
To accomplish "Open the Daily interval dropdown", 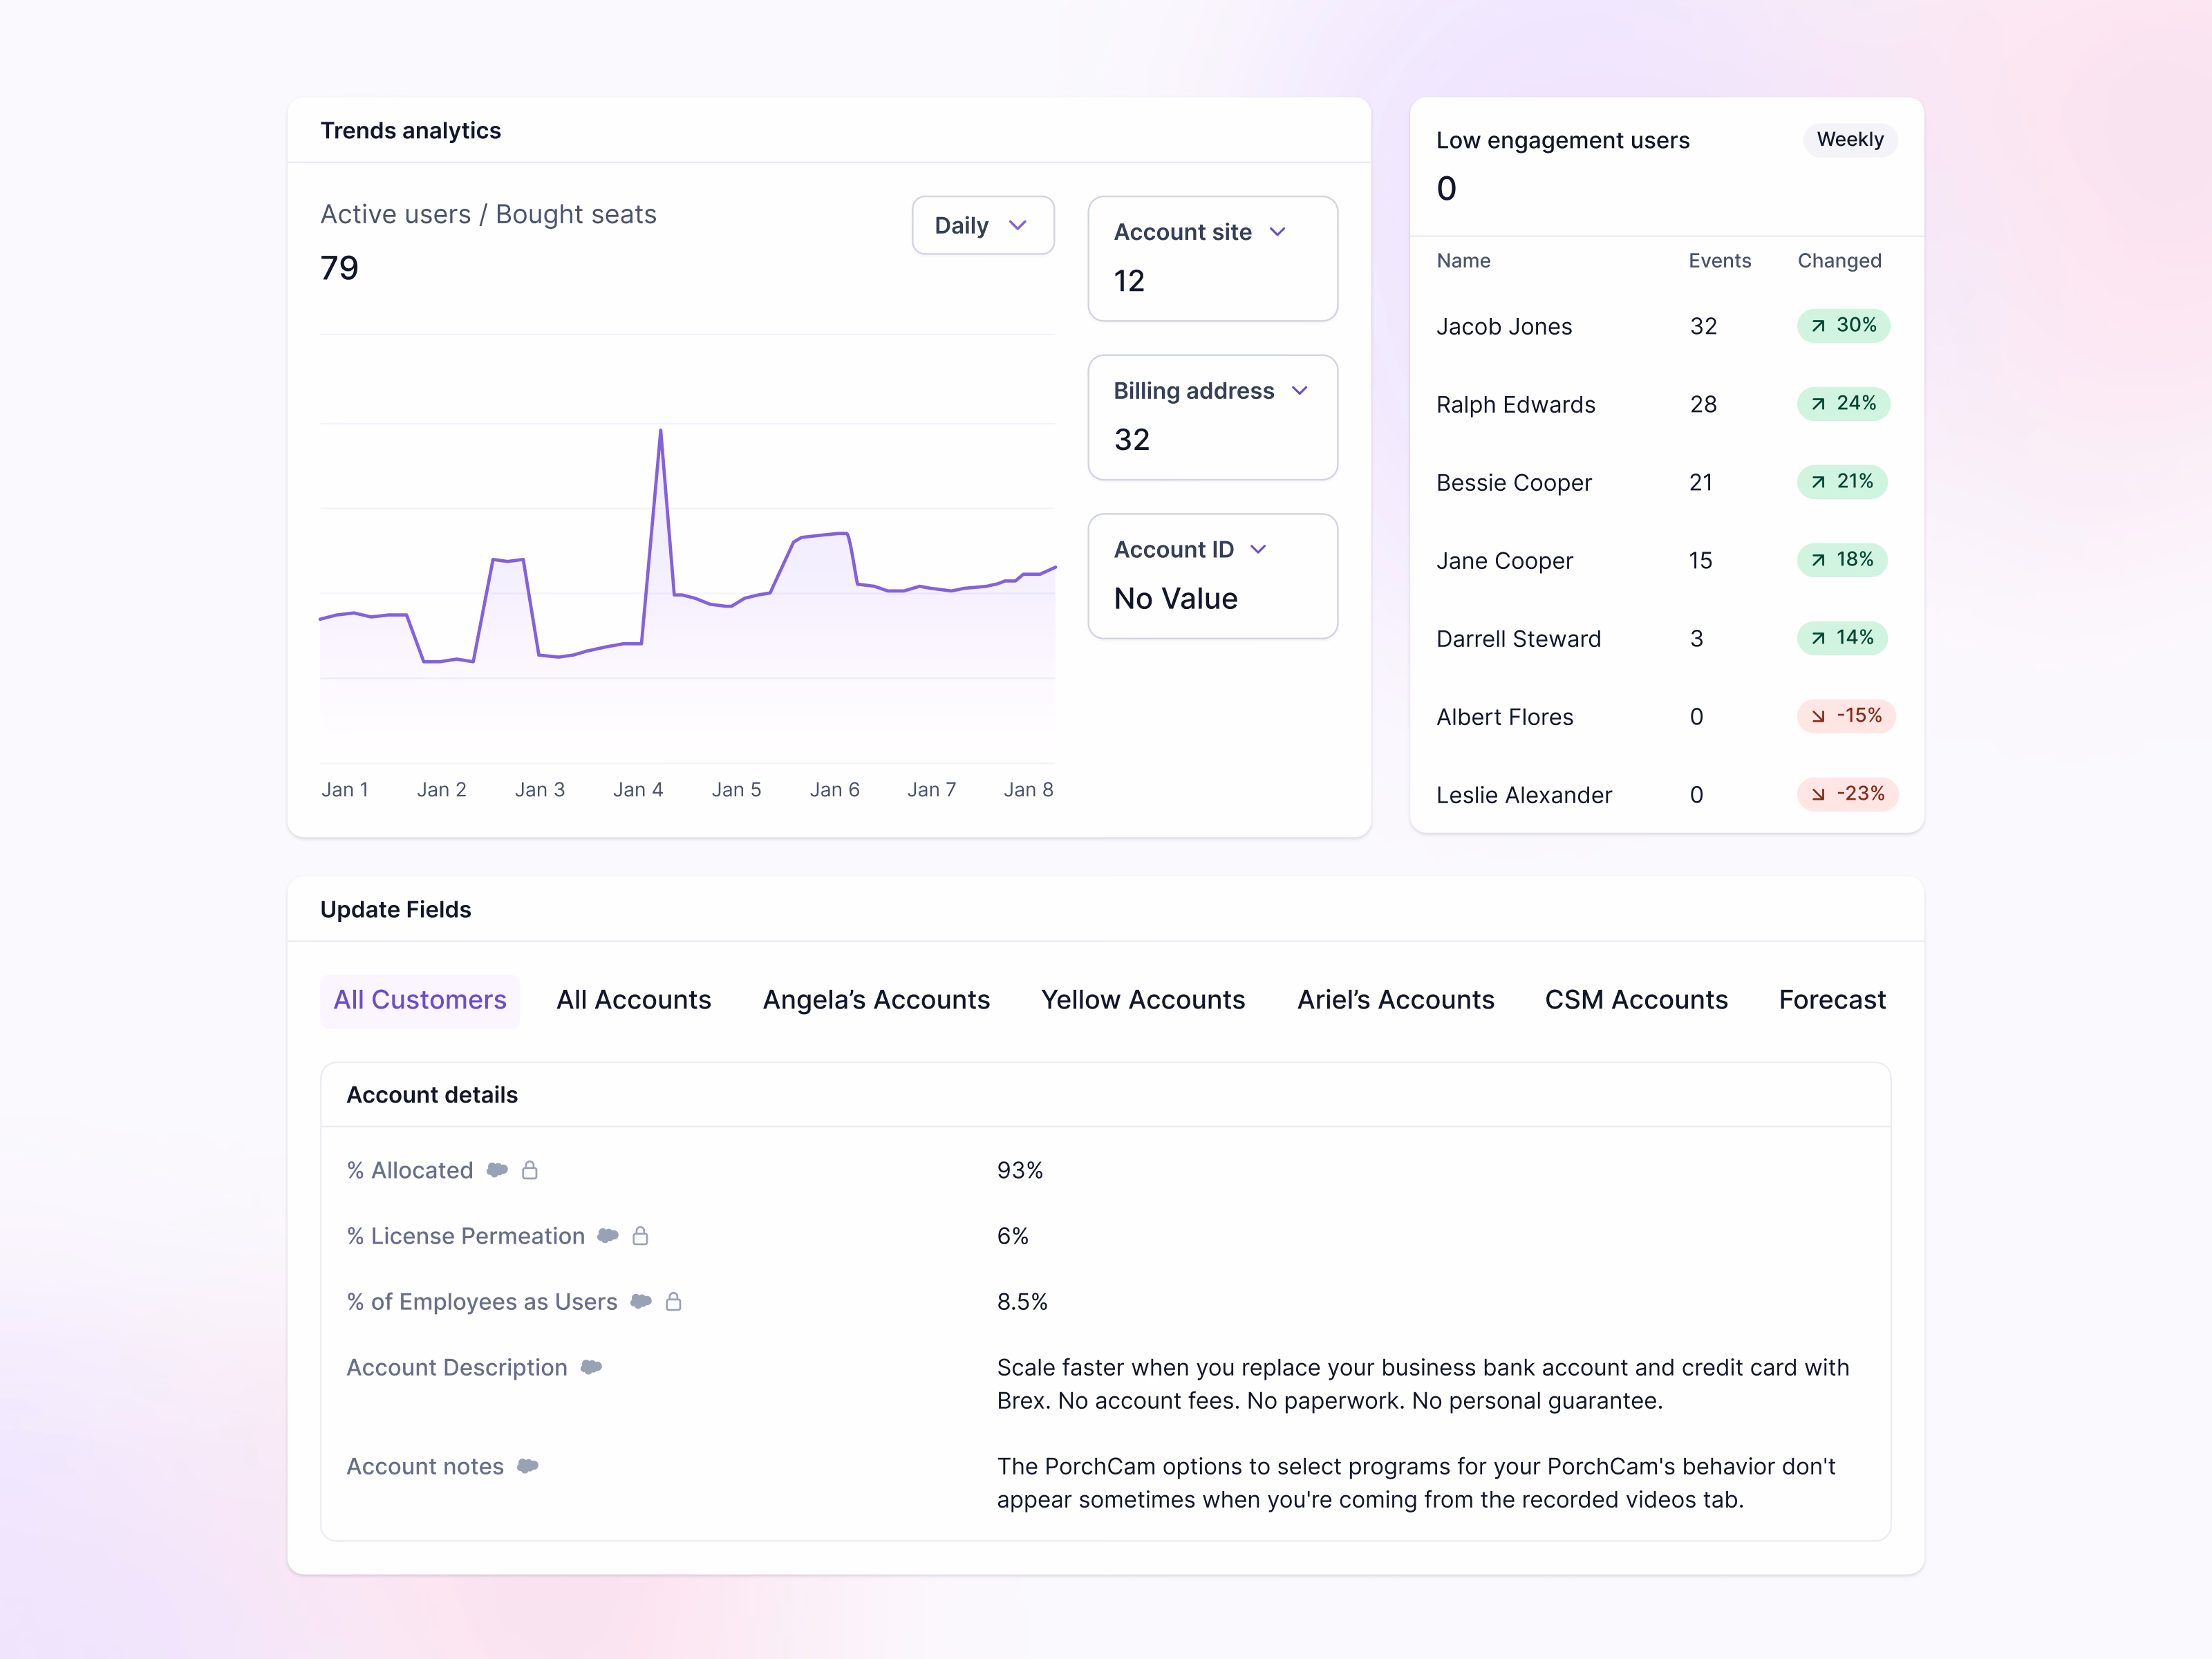I will tap(983, 226).
